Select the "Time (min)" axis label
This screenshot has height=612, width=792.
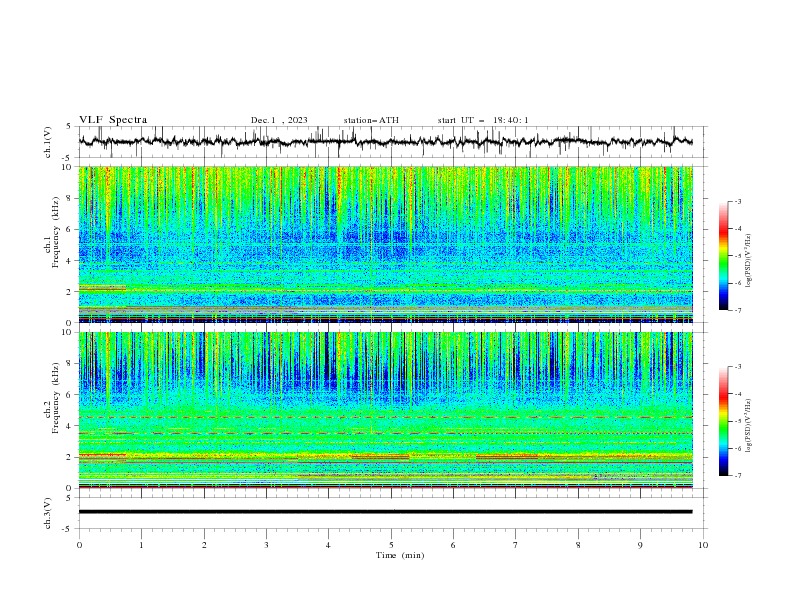coord(400,555)
